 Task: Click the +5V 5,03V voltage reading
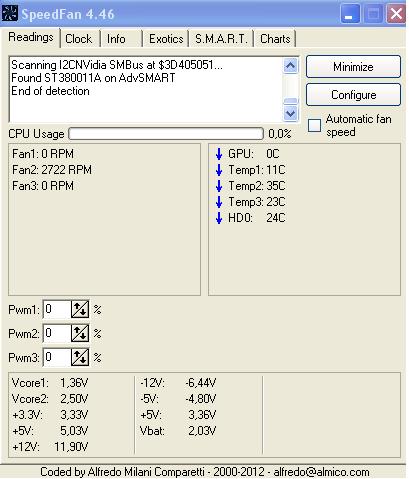pos(50,431)
